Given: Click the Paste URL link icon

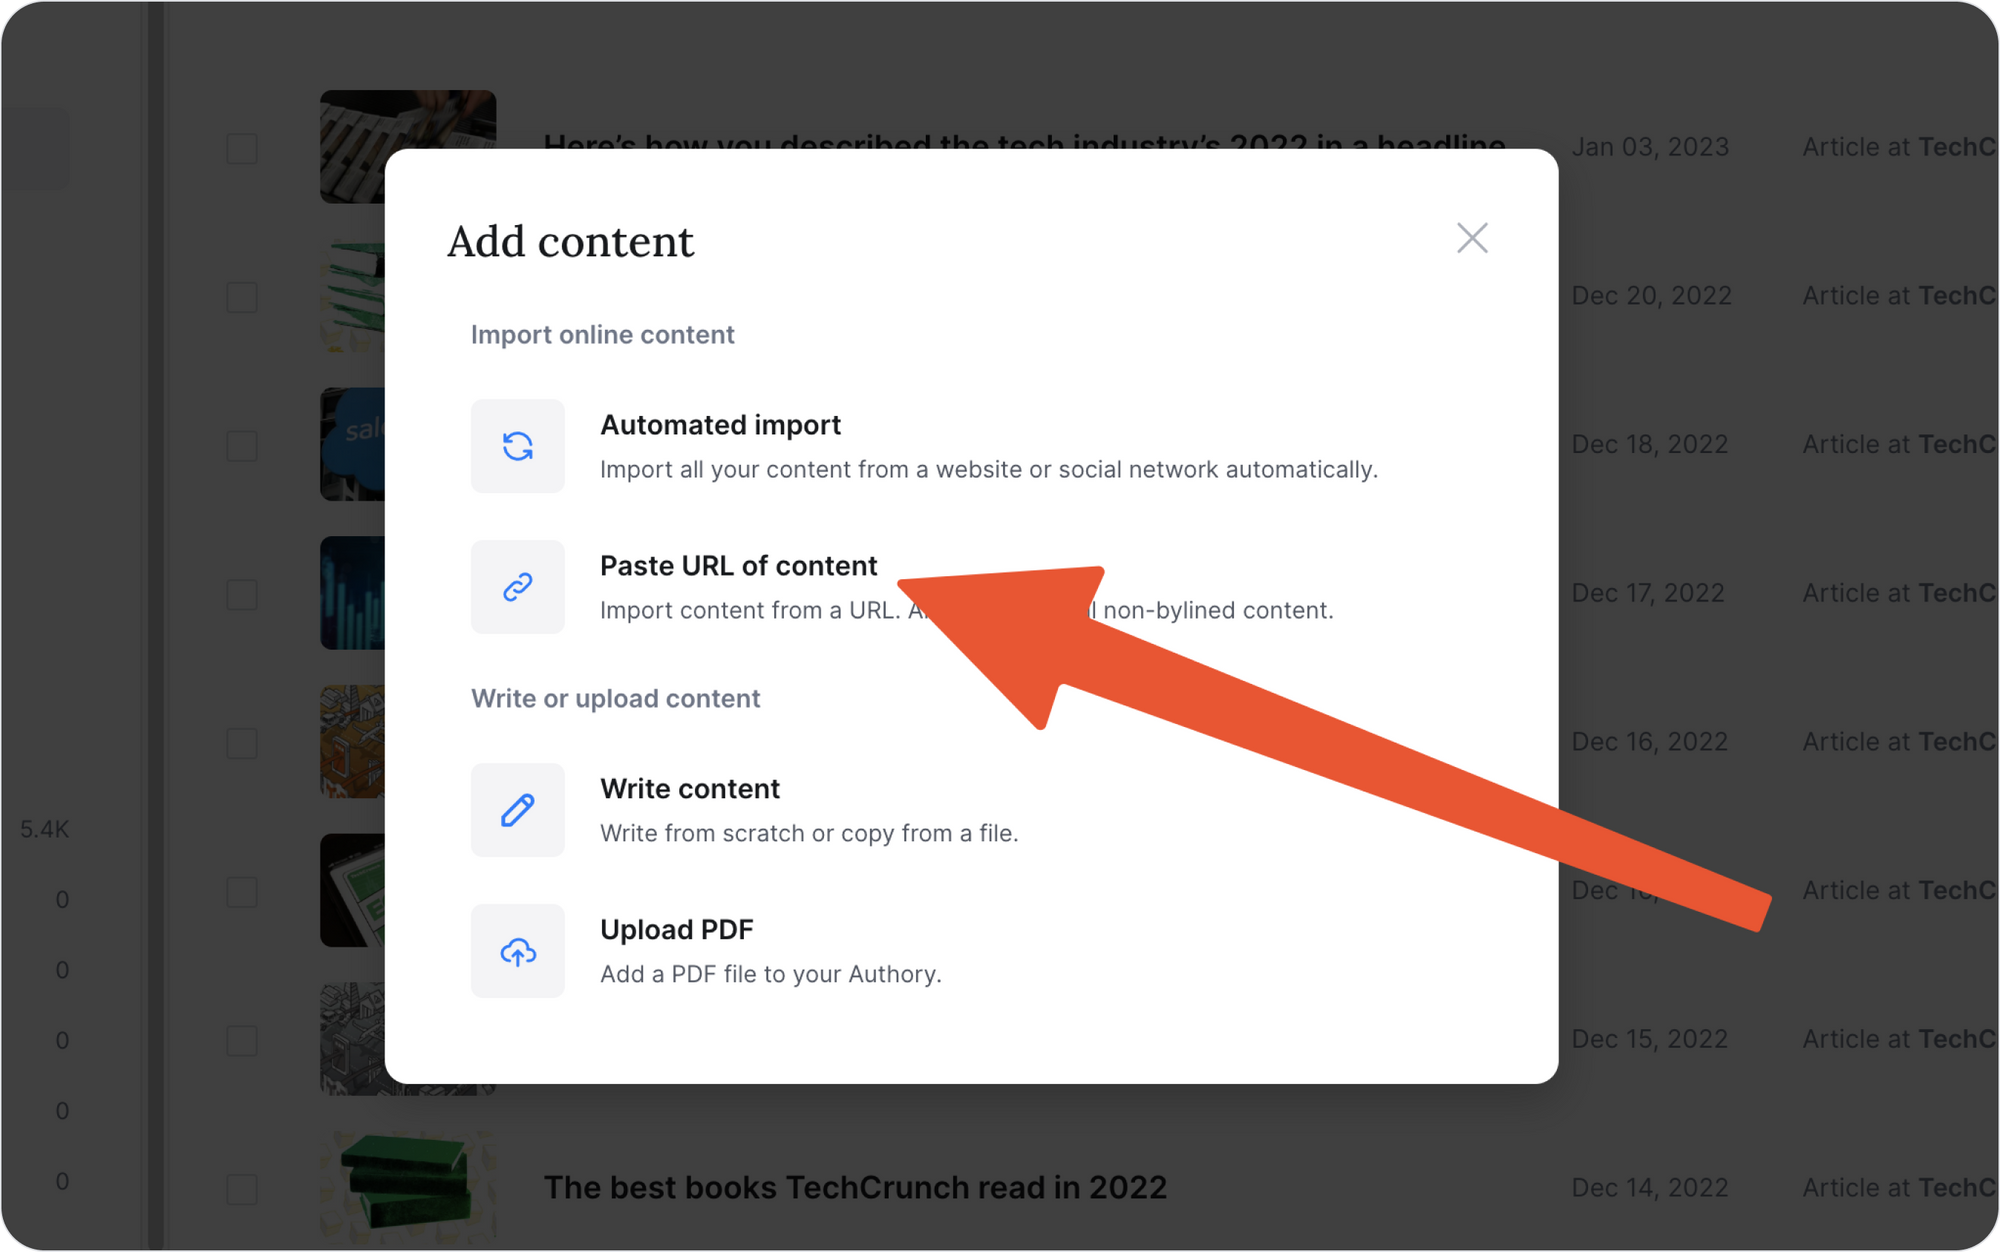Looking at the screenshot, I should pos(517,587).
